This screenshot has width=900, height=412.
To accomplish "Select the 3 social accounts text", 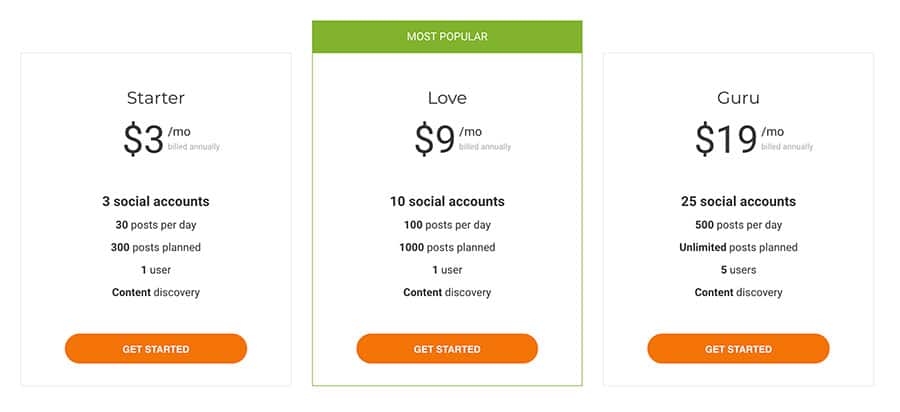I will click(x=156, y=201).
